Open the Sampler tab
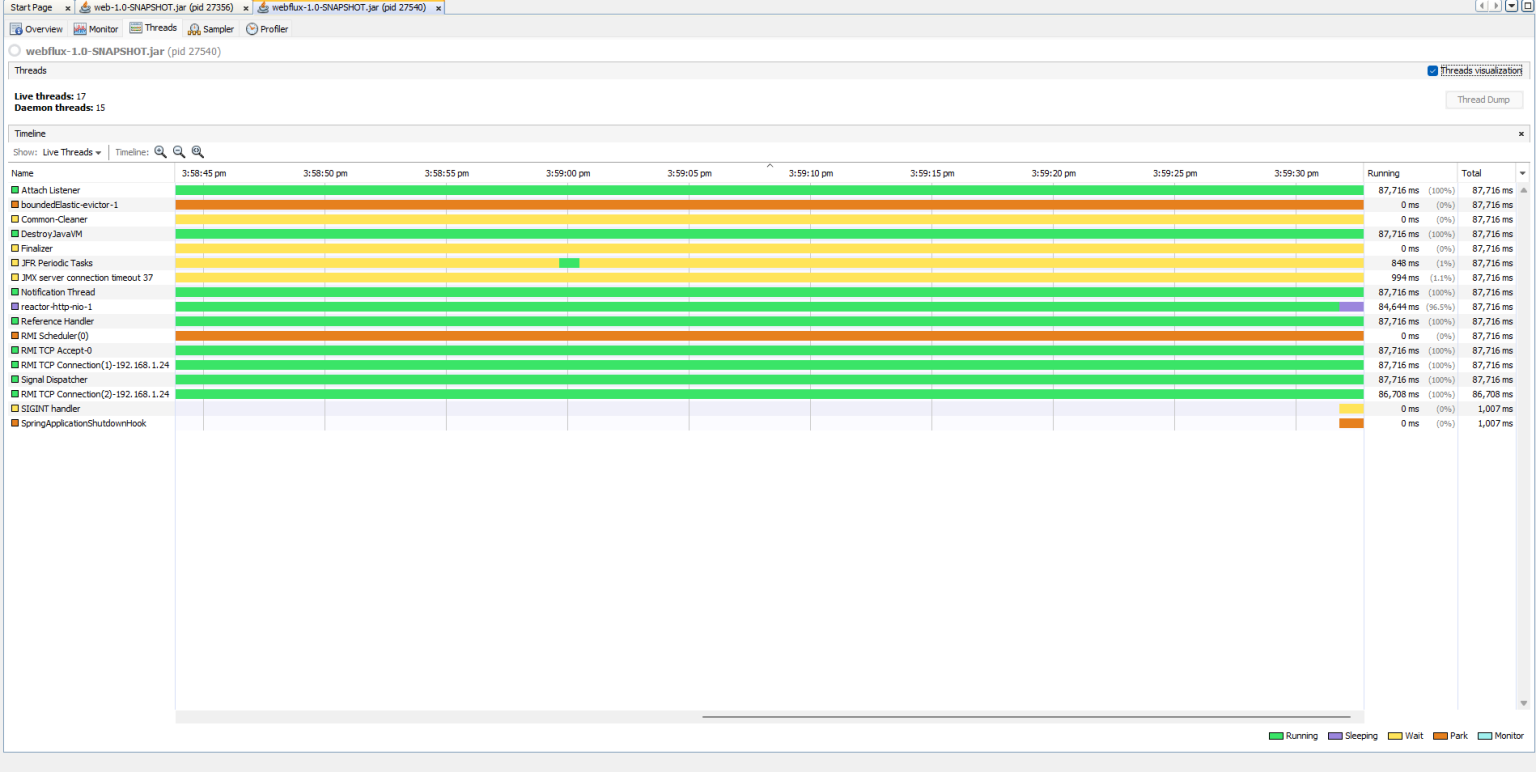This screenshot has height=772, width=1536. [211, 29]
